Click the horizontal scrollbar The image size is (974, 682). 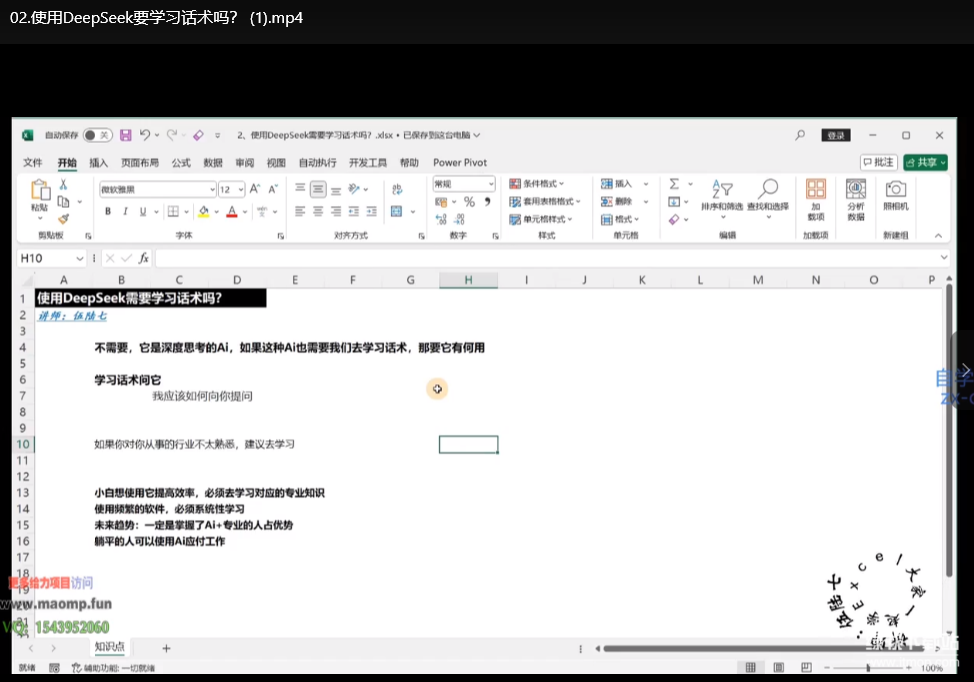pos(764,648)
